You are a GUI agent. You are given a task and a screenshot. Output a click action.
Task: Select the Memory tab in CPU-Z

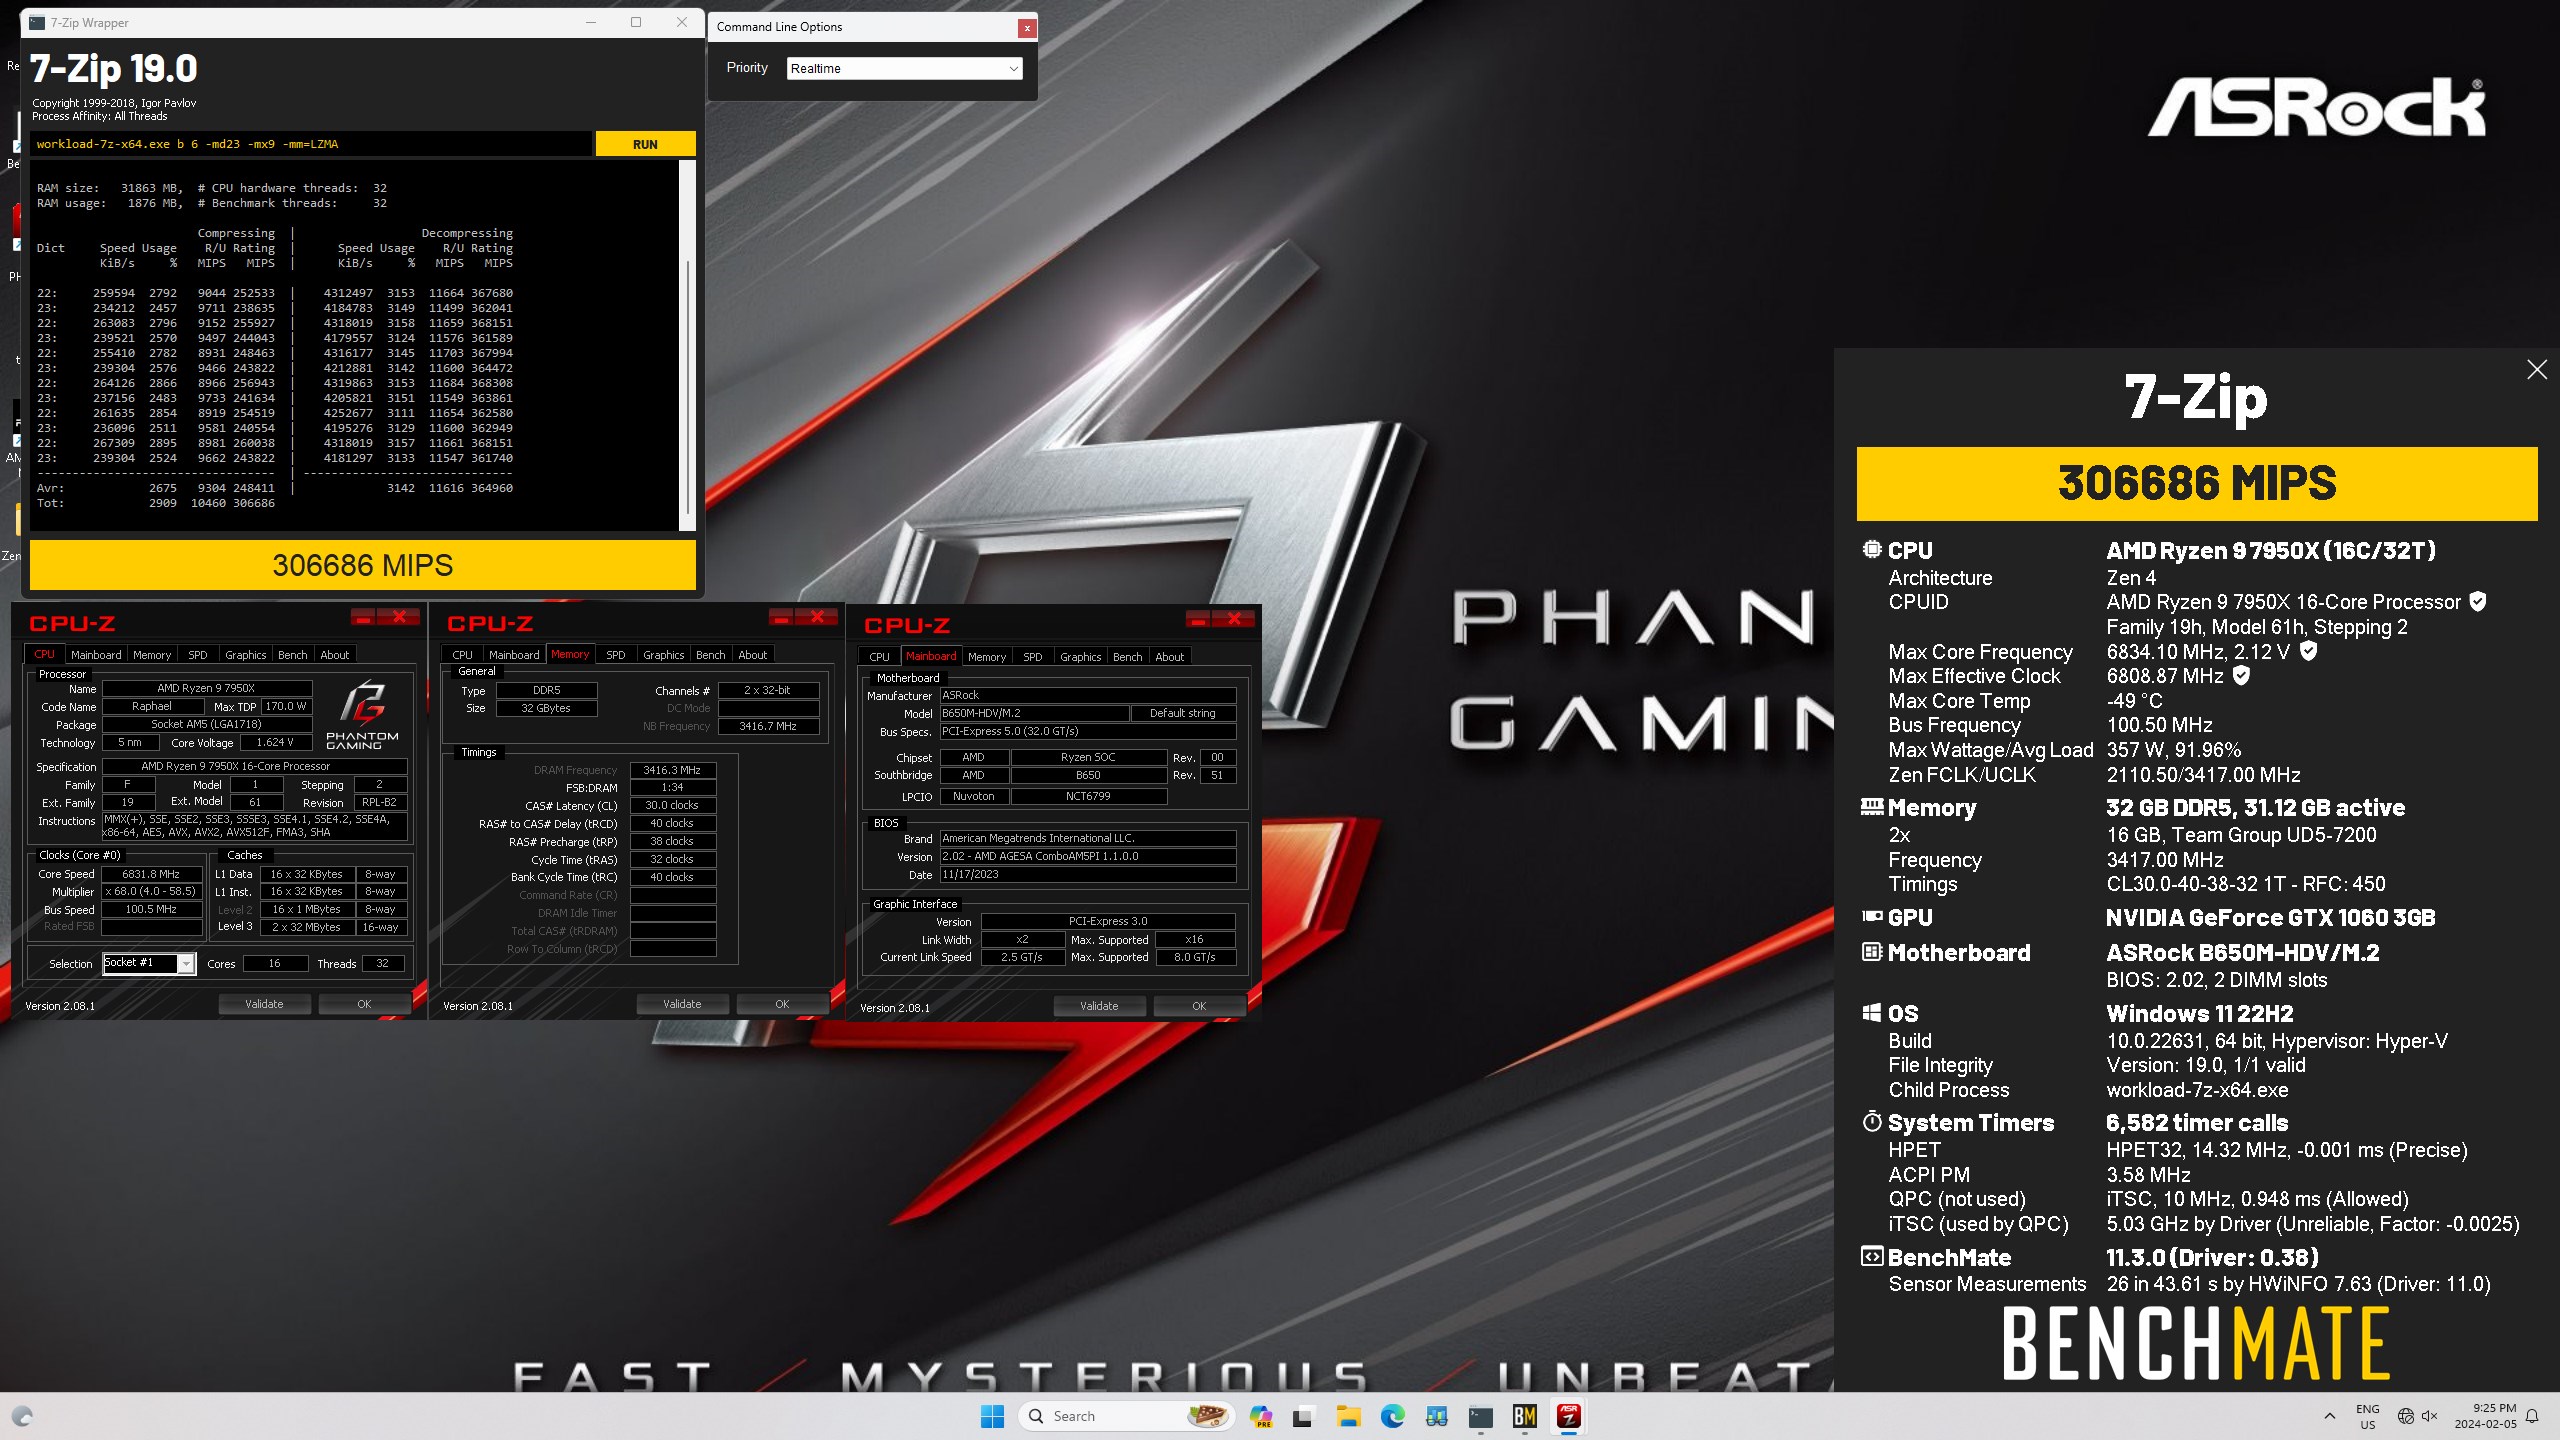[x=570, y=654]
